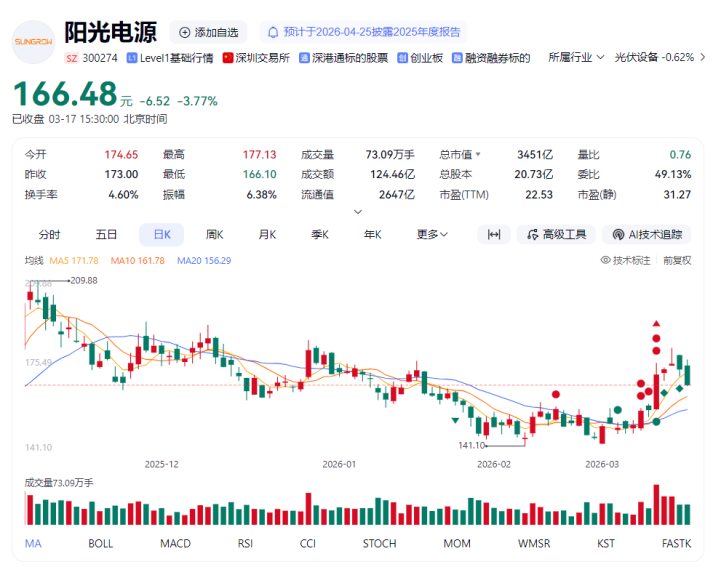Click the 光伏设备 industry link

637,58
